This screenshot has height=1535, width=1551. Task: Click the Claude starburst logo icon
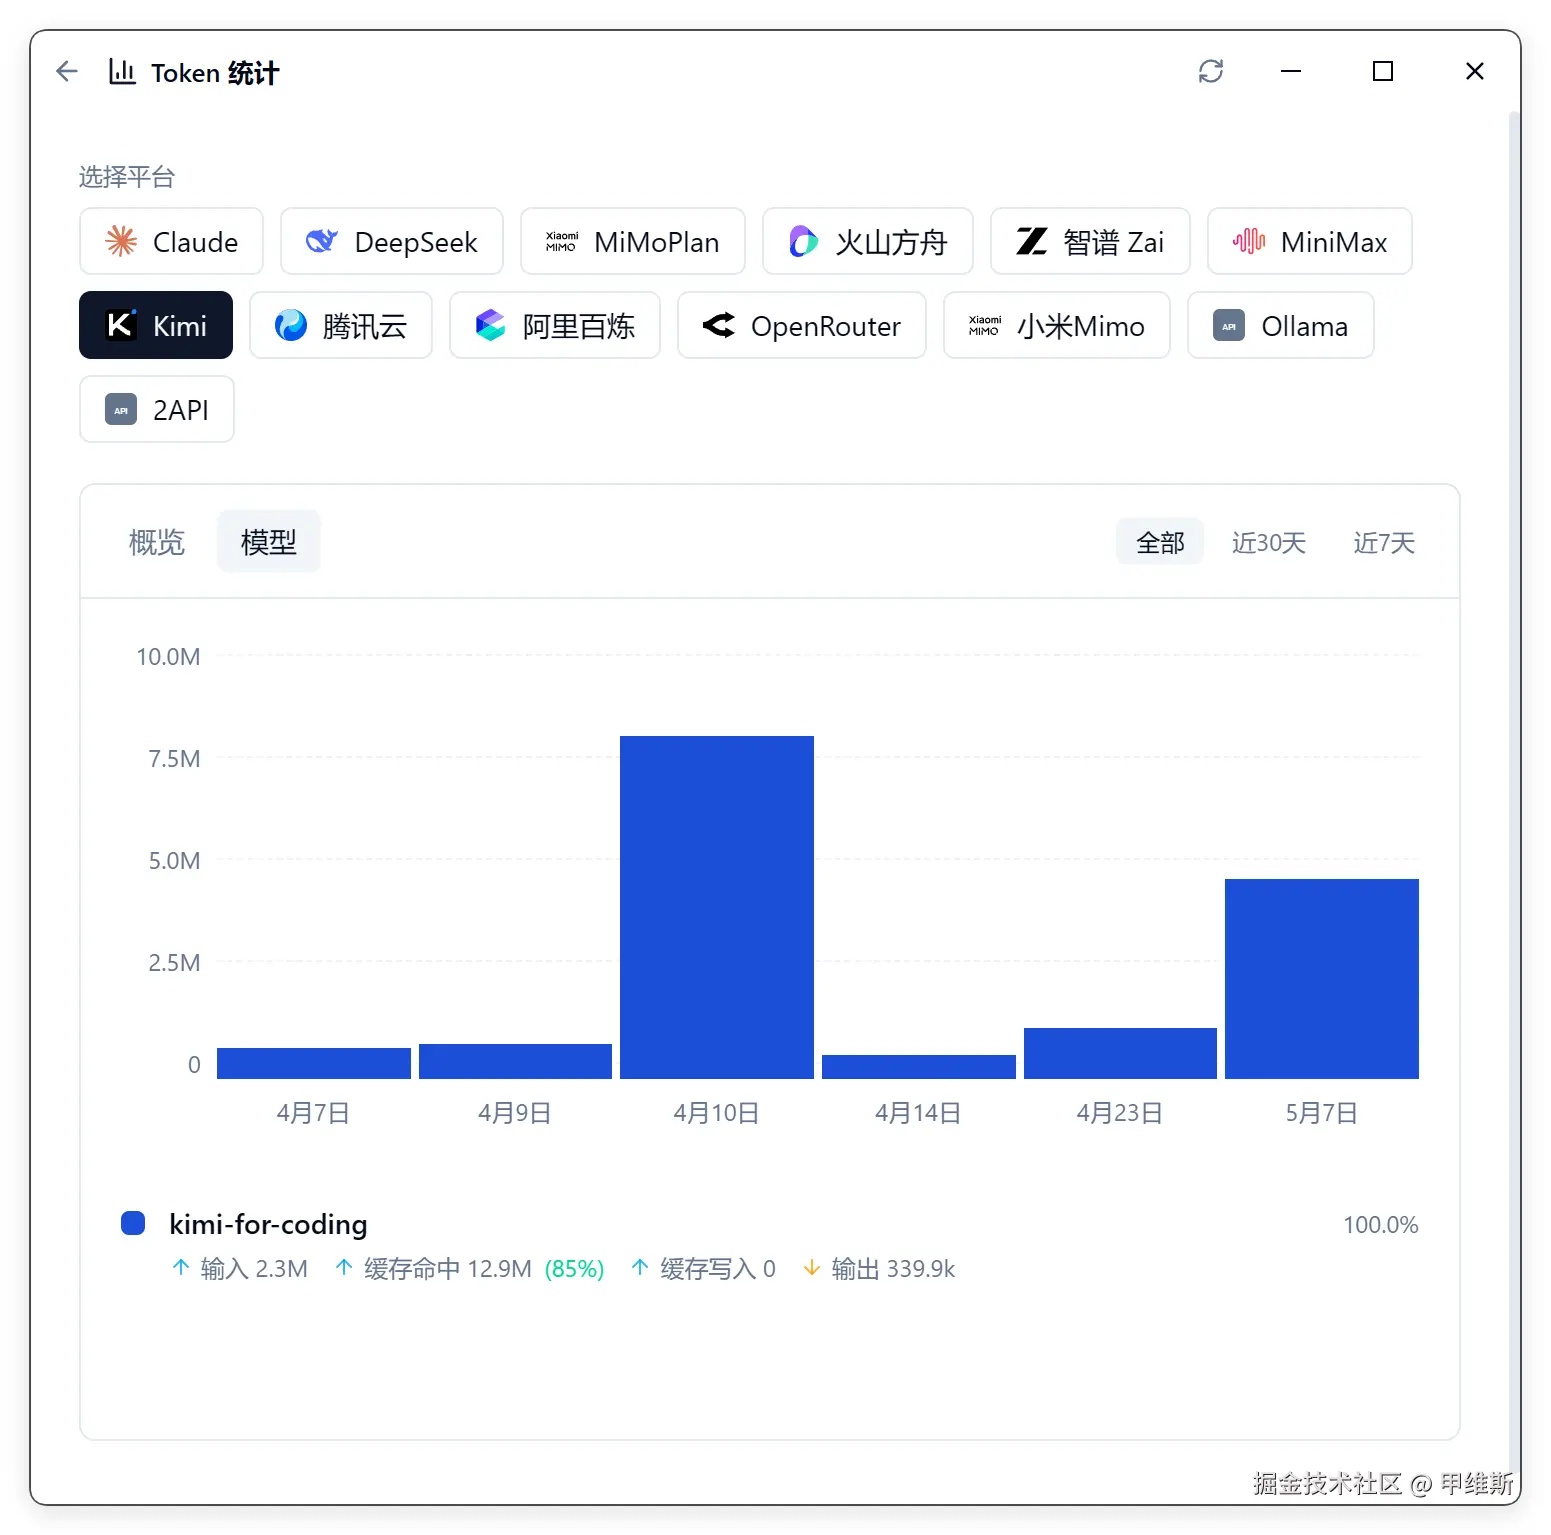[121, 241]
